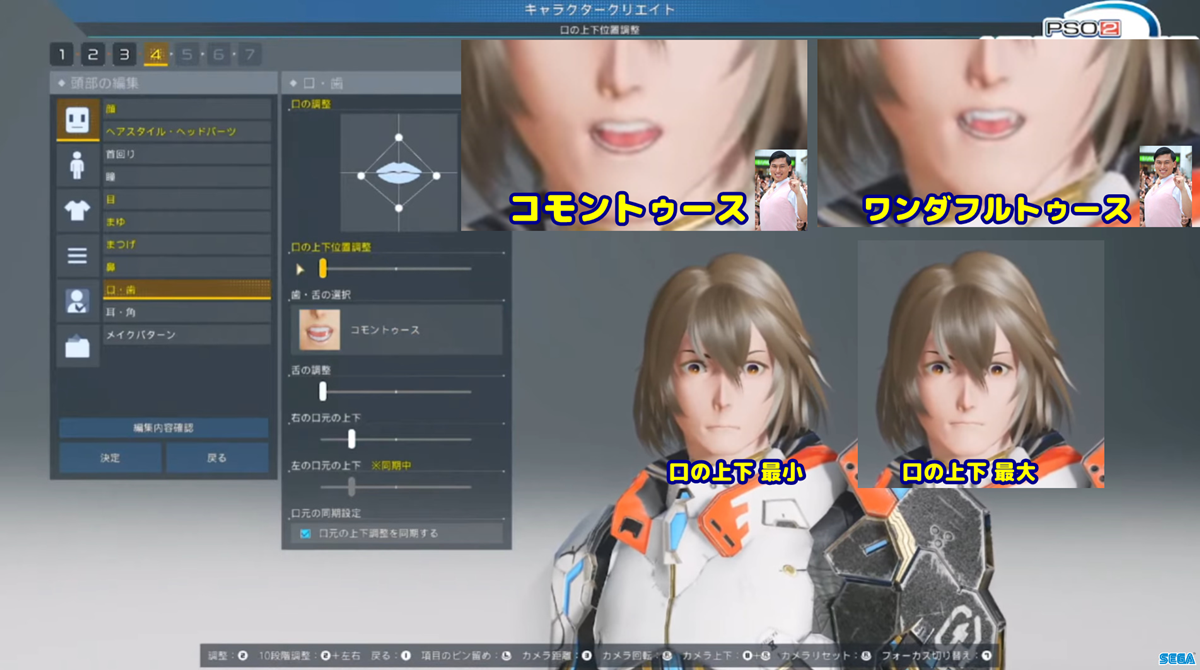The width and height of the screenshot is (1200, 670).
Task: Click bottom handle of mouth shape adjuster
Action: click(x=399, y=208)
